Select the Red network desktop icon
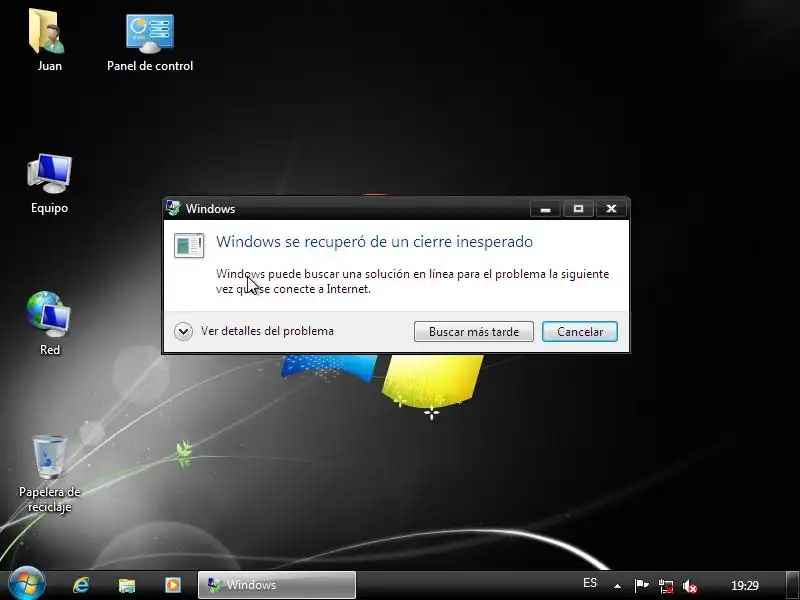Viewport: 800px width, 600px height. (x=49, y=323)
